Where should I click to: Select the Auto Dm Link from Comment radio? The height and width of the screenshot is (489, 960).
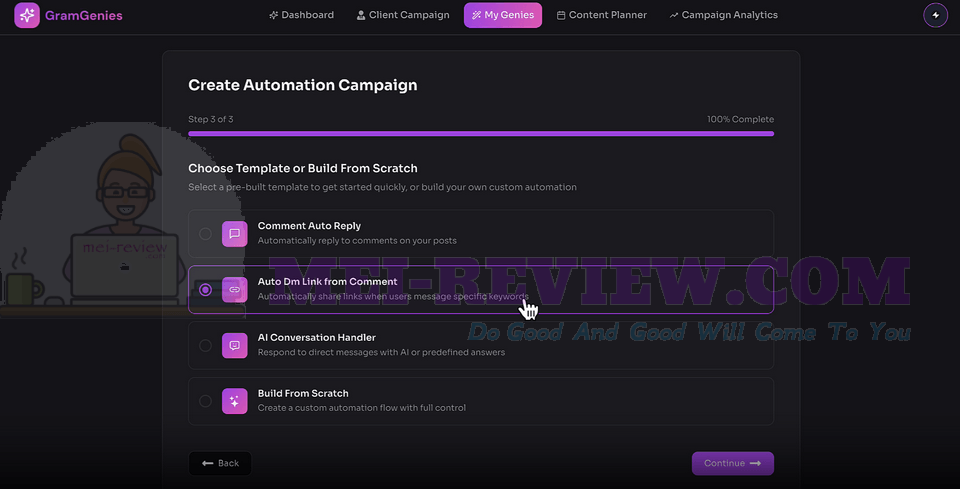205,289
